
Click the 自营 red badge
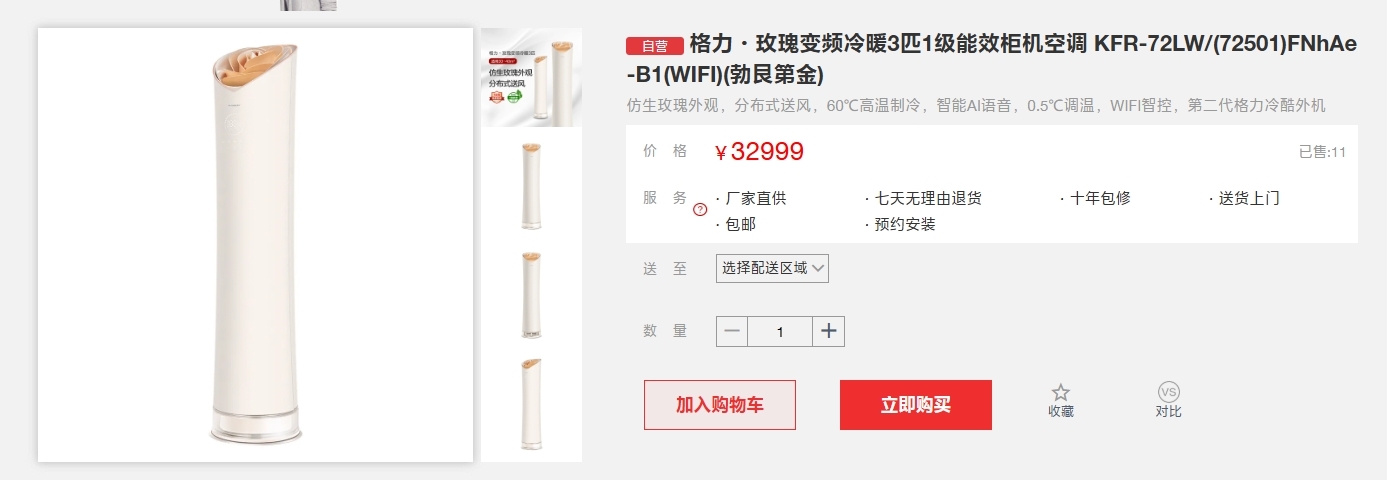655,46
